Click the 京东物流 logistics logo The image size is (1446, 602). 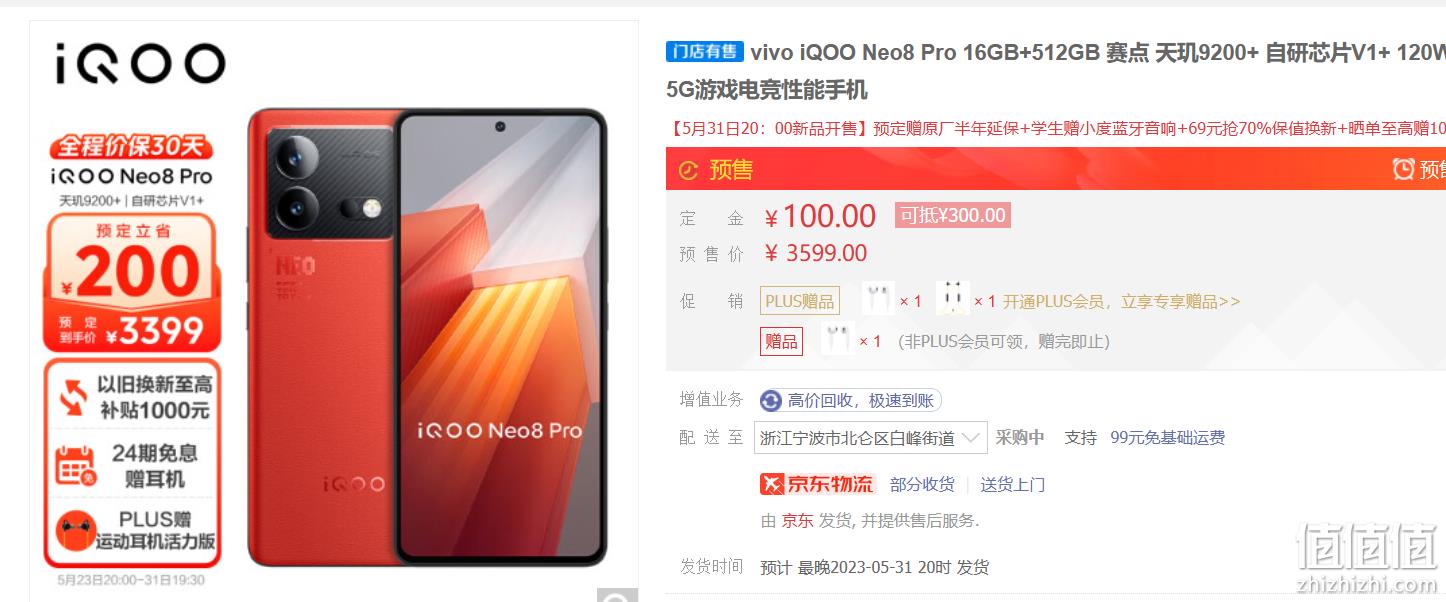pyautogui.click(x=817, y=484)
